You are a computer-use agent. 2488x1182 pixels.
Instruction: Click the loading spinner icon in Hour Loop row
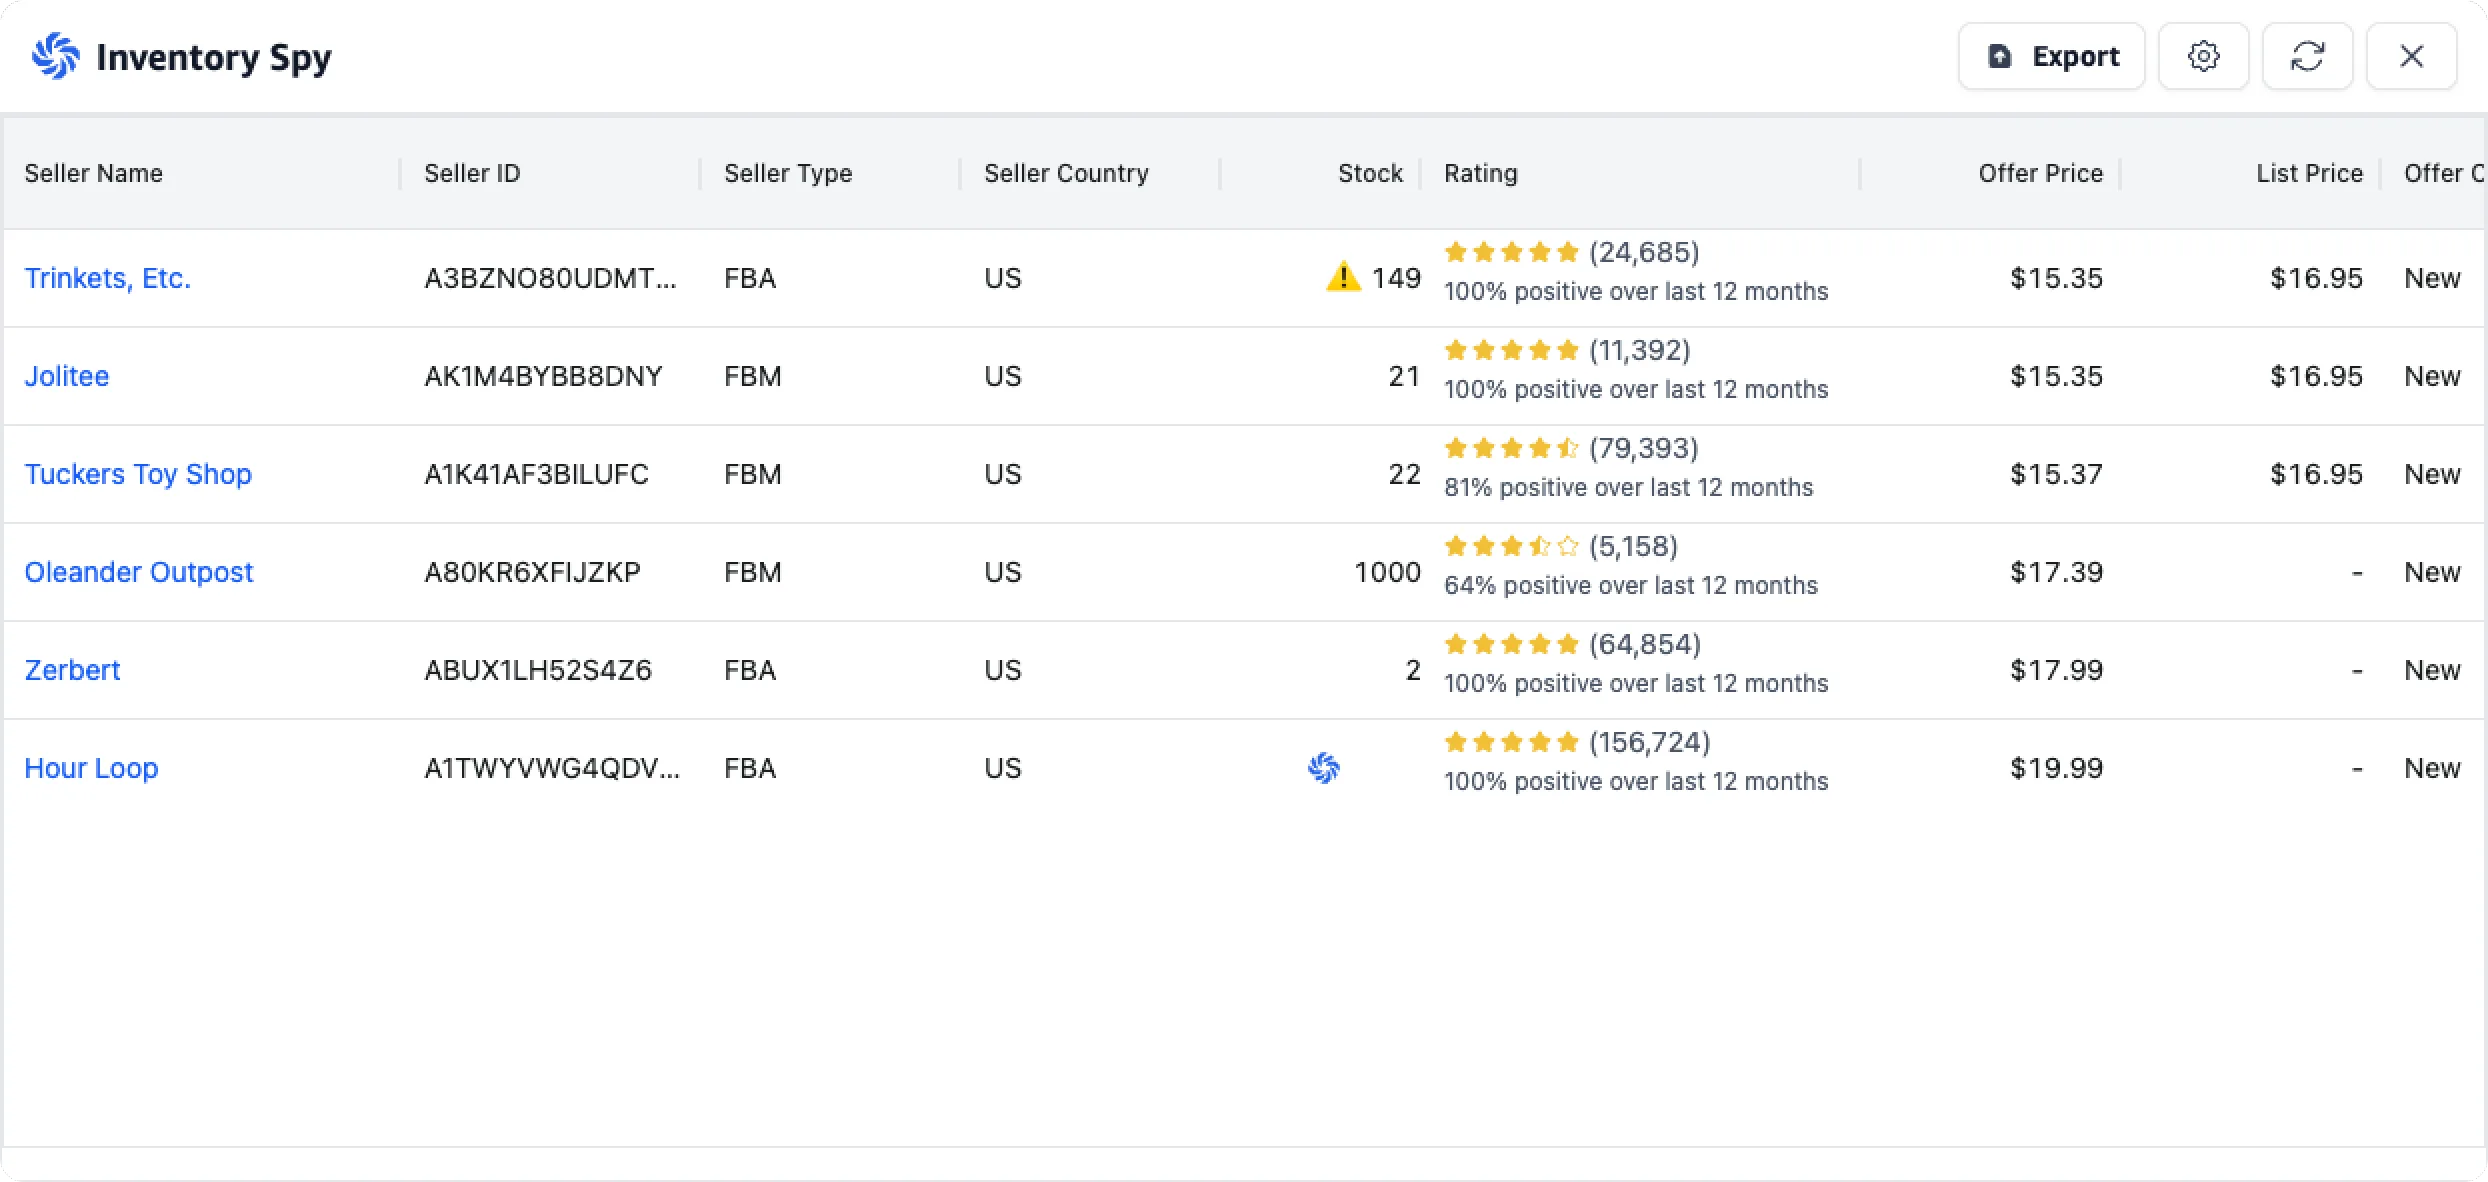(x=1324, y=768)
